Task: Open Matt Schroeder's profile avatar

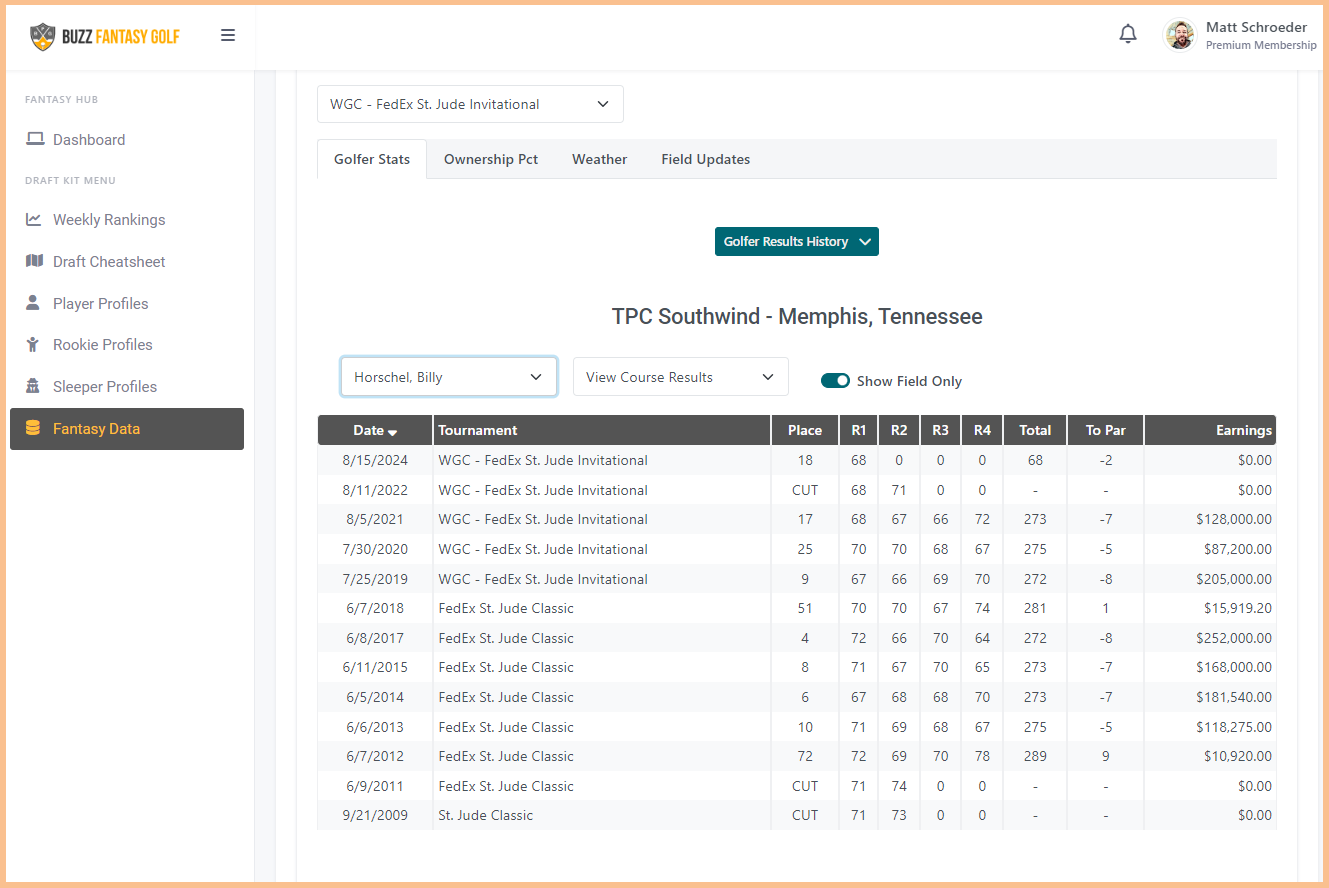Action: pos(1180,35)
